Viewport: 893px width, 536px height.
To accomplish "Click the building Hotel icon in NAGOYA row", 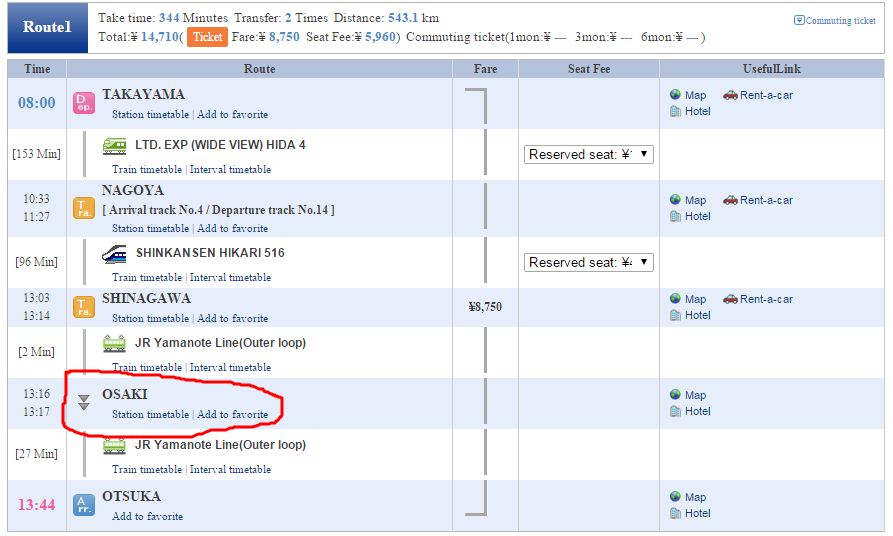I will [675, 216].
